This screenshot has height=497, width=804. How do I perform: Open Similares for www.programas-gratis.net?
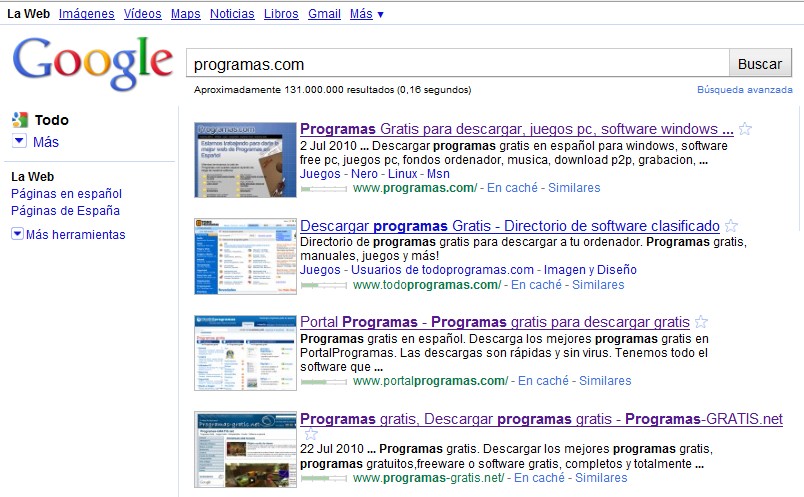(601, 478)
